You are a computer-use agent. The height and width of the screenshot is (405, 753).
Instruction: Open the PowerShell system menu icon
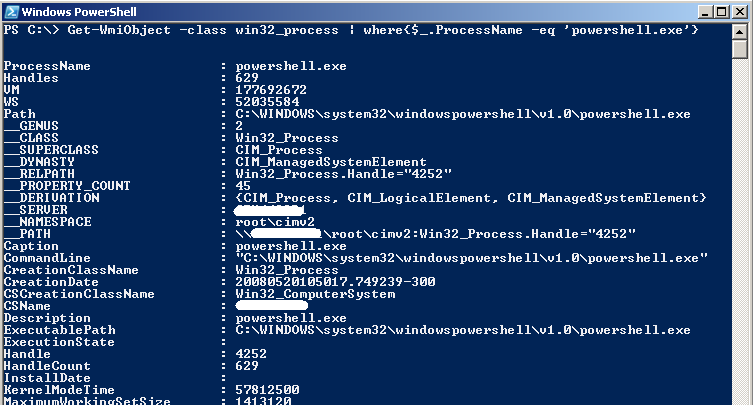point(12,12)
